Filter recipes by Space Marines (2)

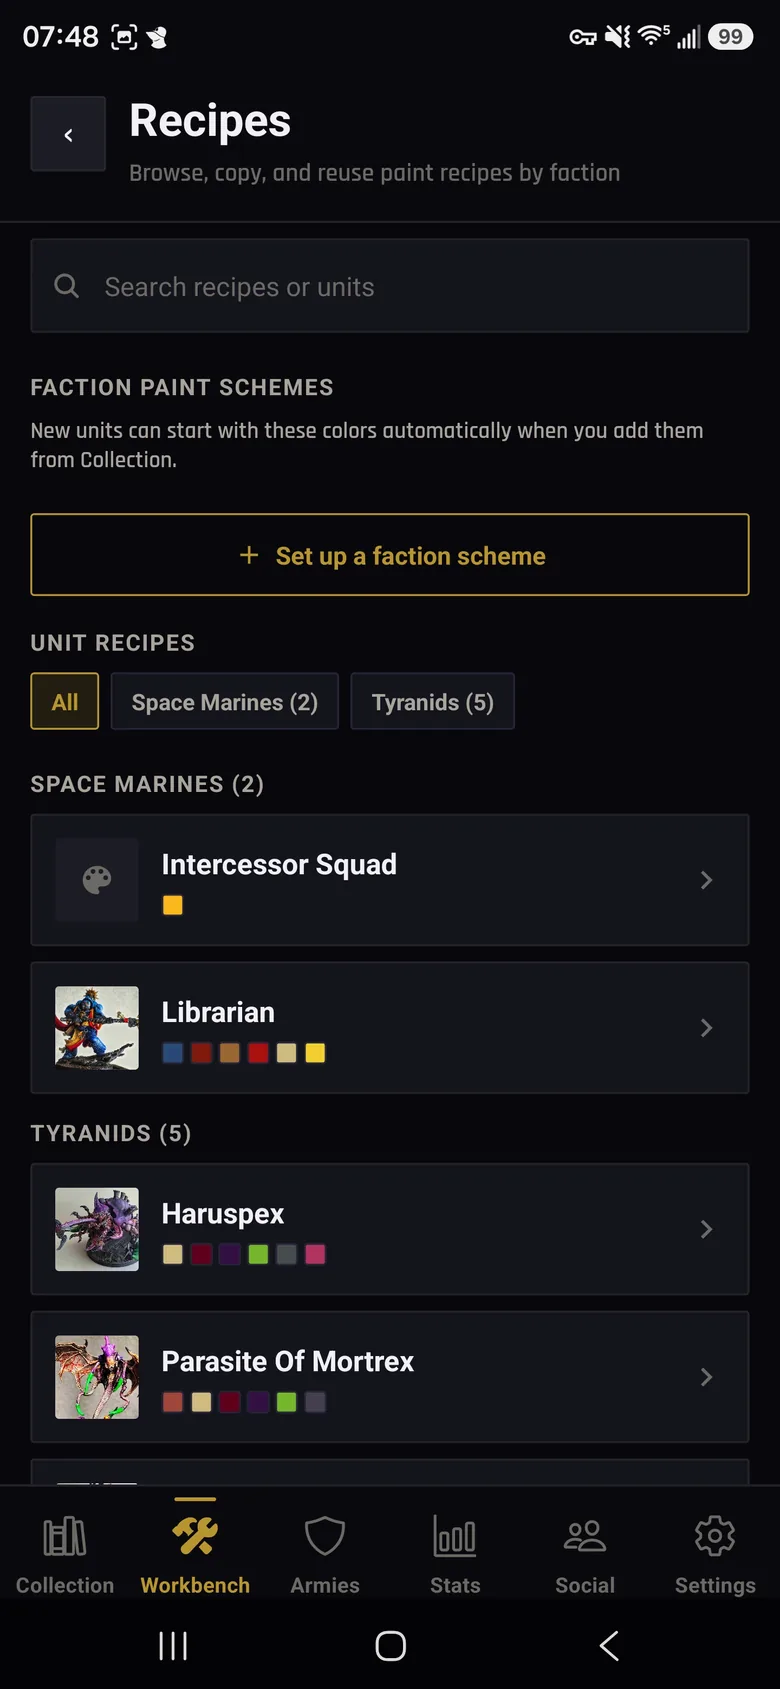pyautogui.click(x=225, y=702)
